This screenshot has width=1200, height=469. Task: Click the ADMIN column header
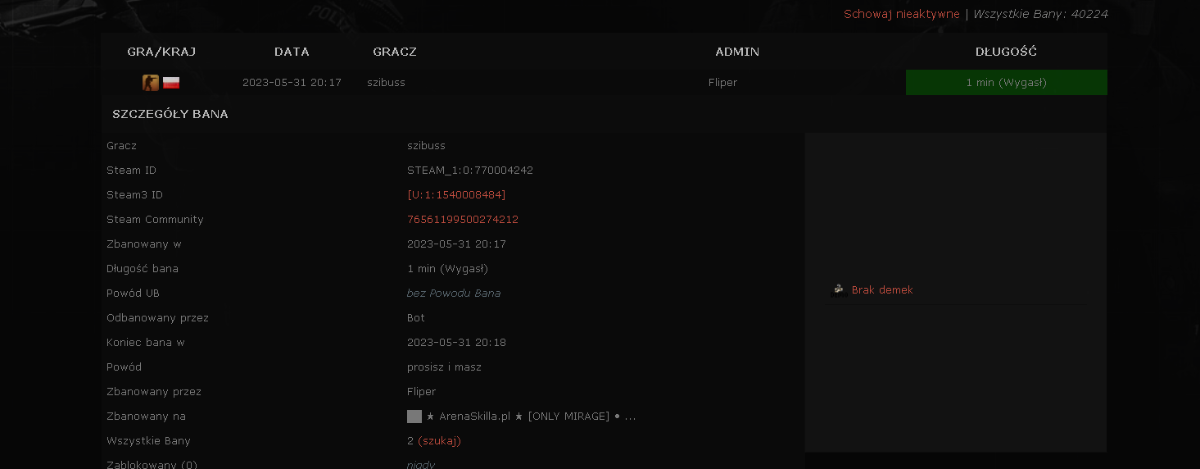(737, 52)
